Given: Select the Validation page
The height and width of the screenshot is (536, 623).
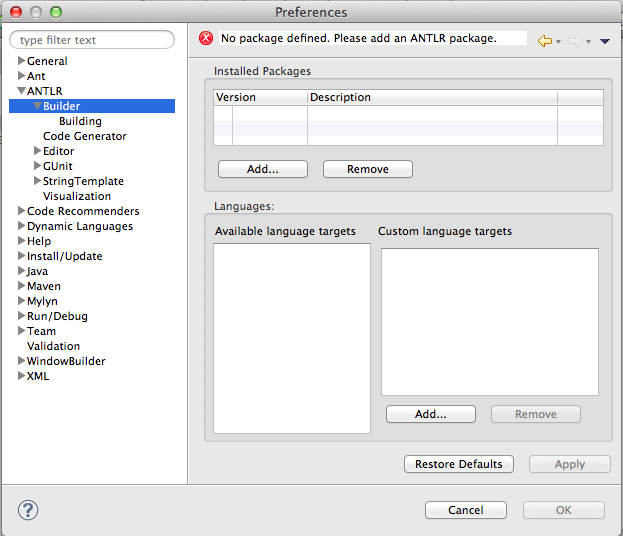Looking at the screenshot, I should pyautogui.click(x=53, y=346).
